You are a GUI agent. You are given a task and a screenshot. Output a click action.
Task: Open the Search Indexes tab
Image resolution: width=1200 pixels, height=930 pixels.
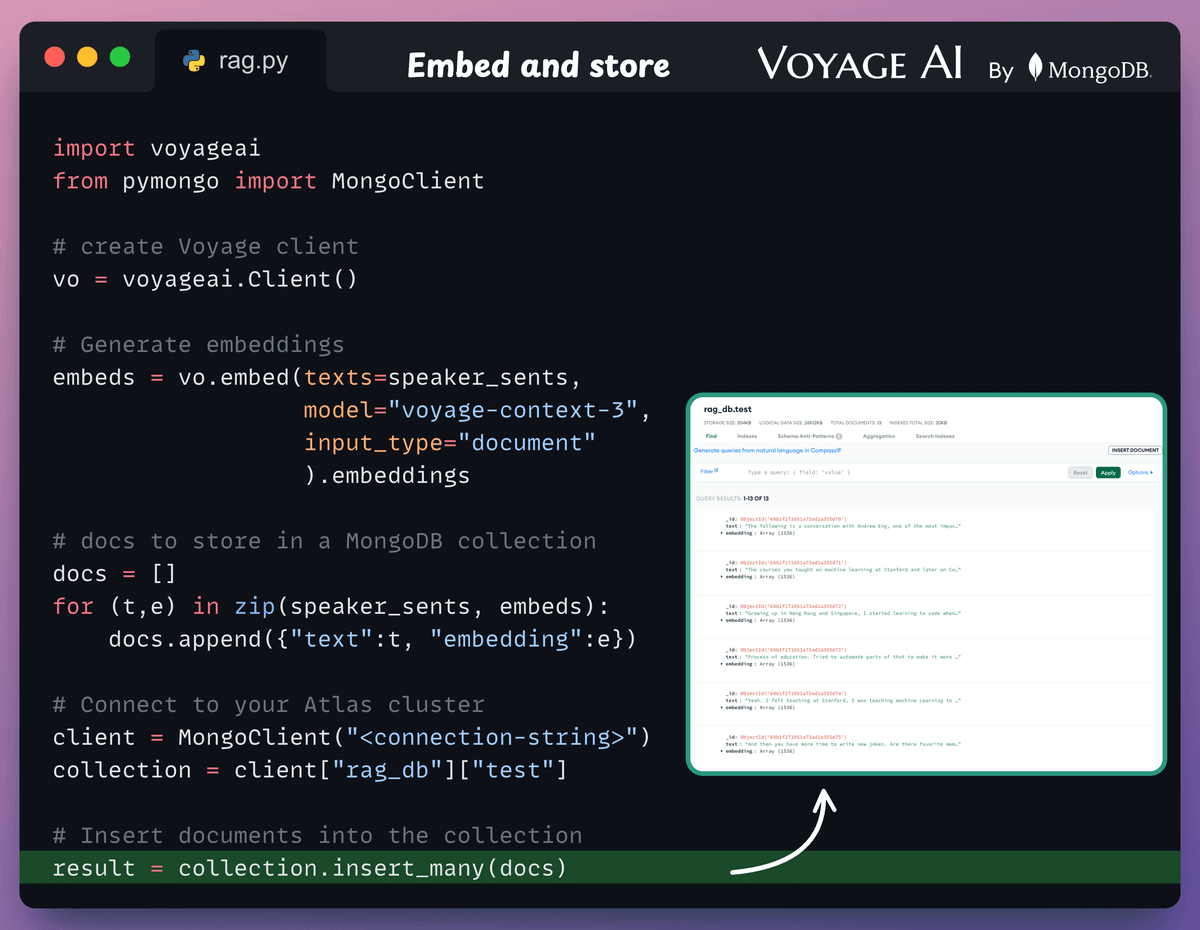coord(935,436)
